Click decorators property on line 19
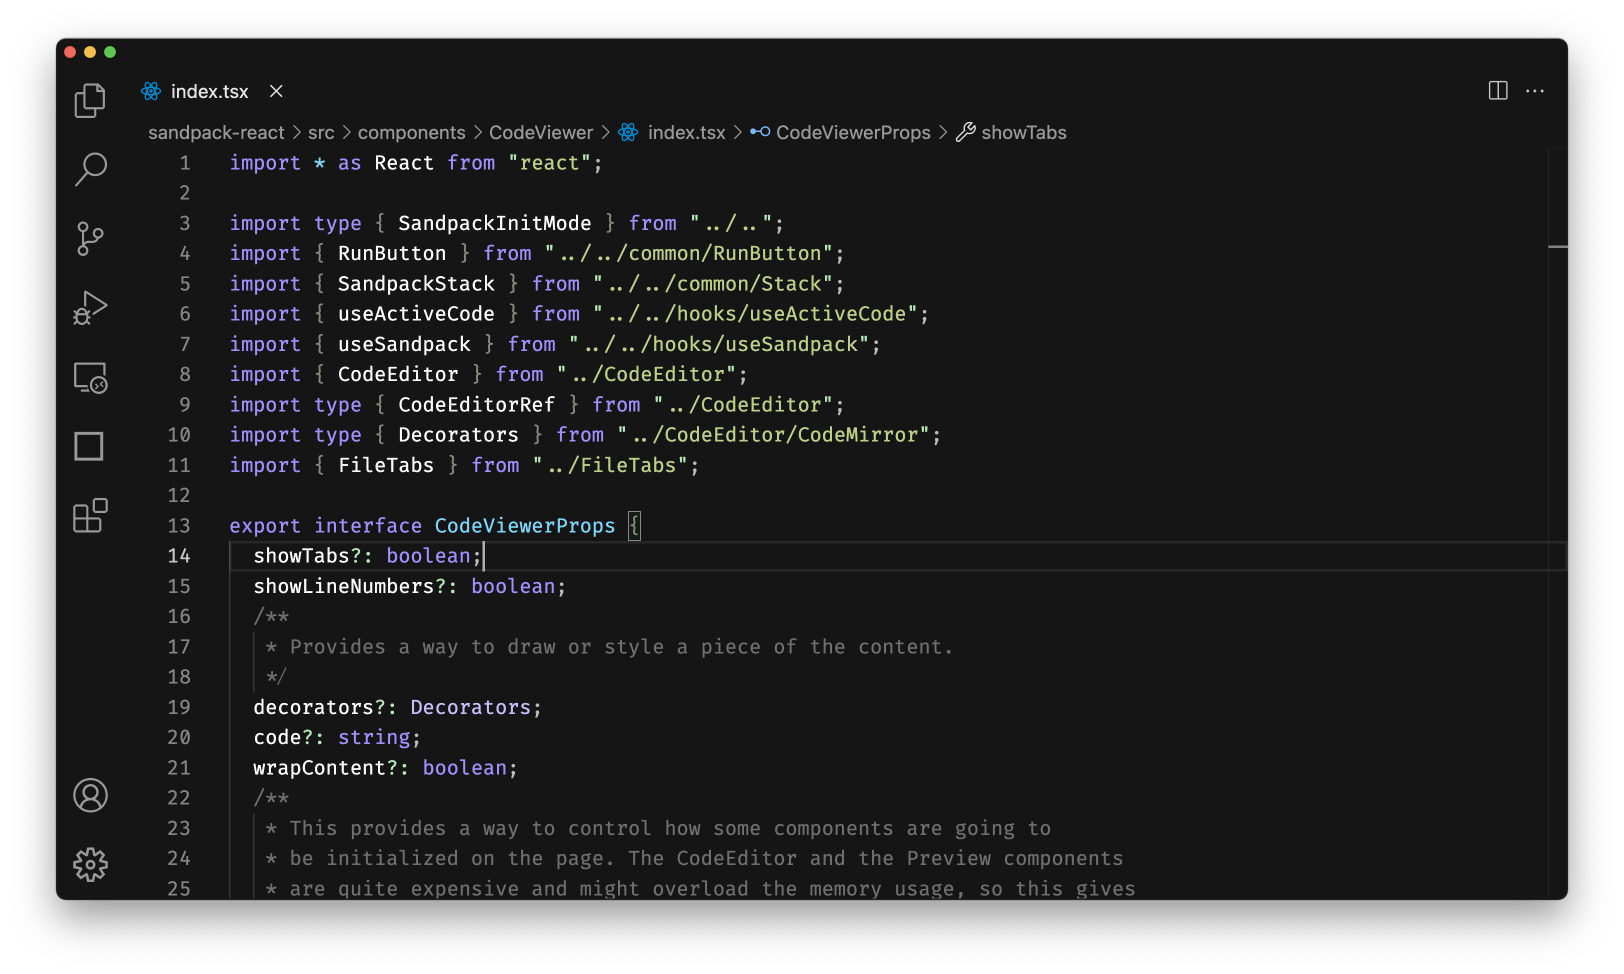Screen dimensions: 1624x974 click(313, 707)
